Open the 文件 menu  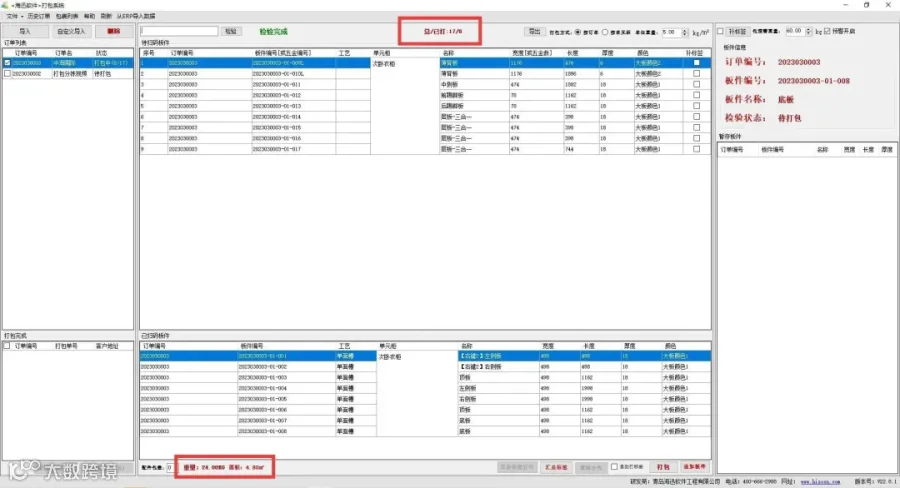13,16
